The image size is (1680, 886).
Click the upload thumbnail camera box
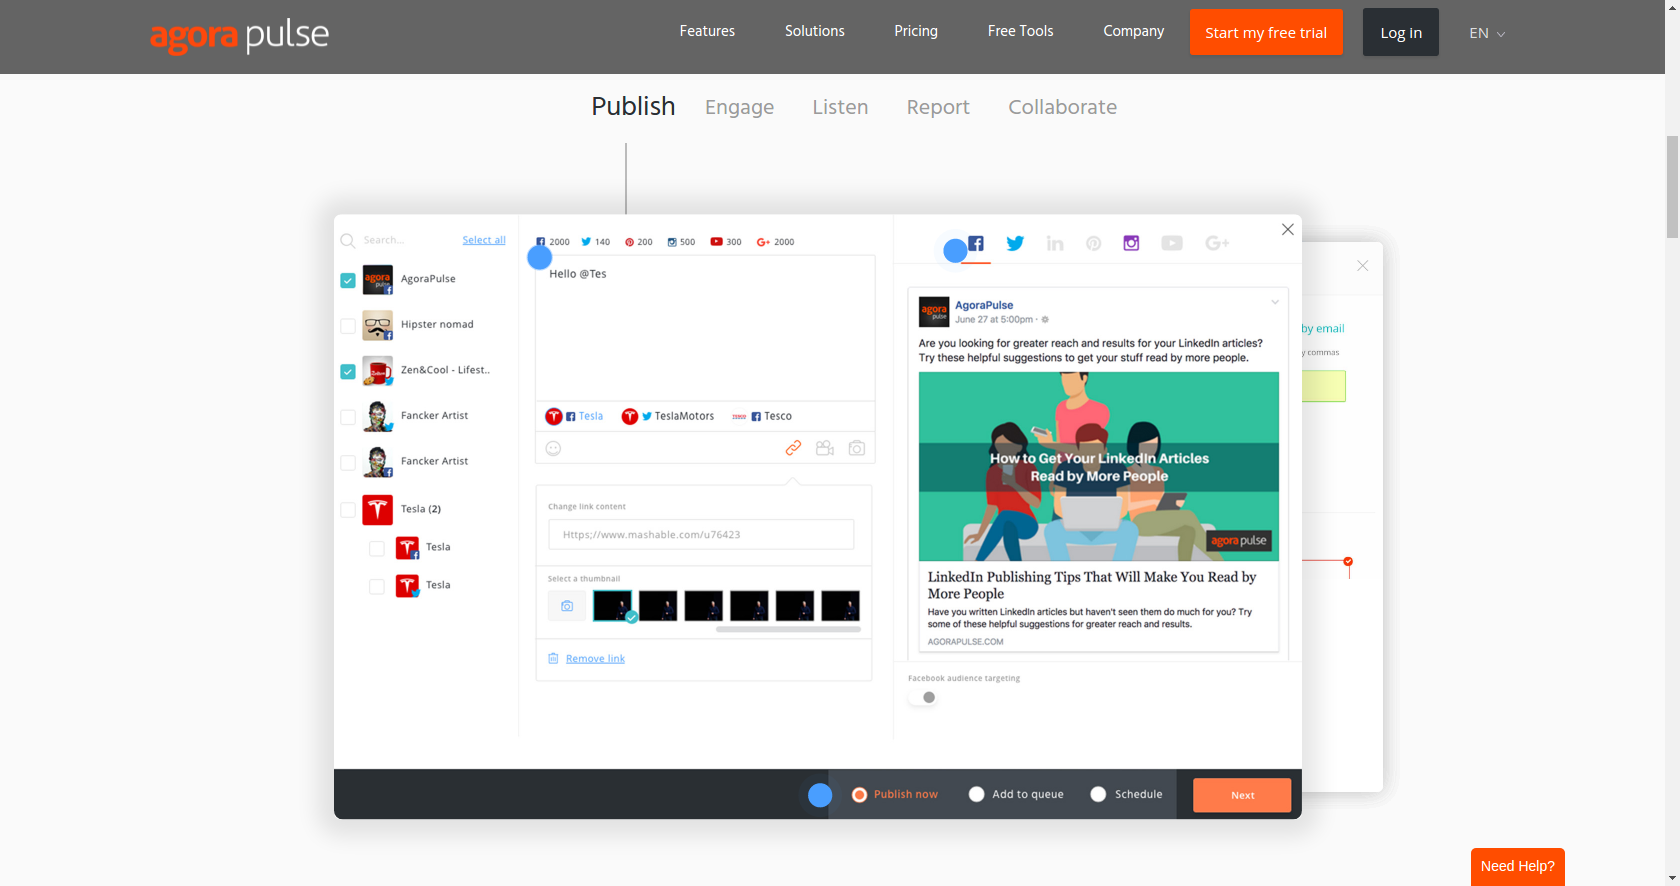coord(567,606)
